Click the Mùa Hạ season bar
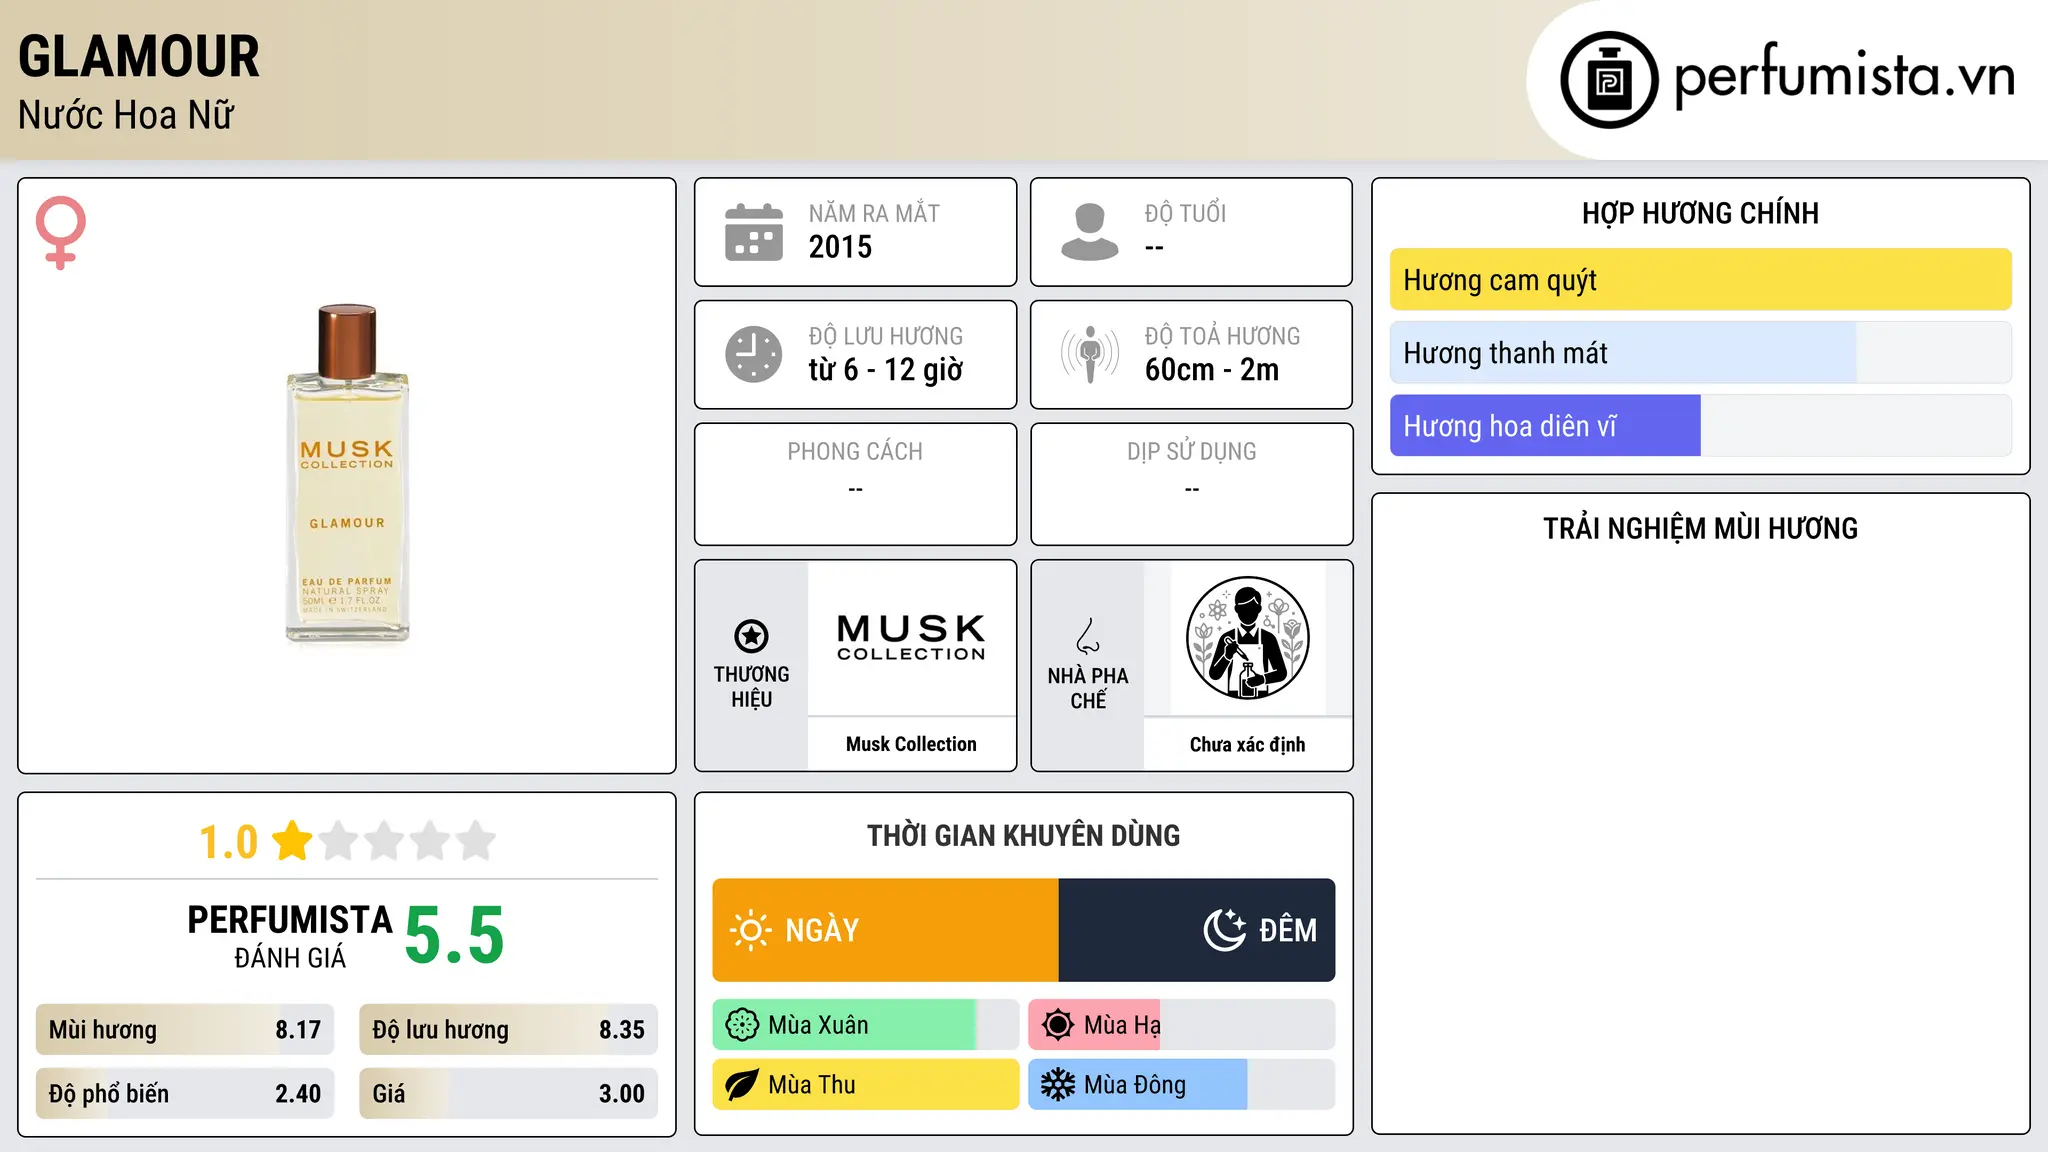 click(1182, 1025)
